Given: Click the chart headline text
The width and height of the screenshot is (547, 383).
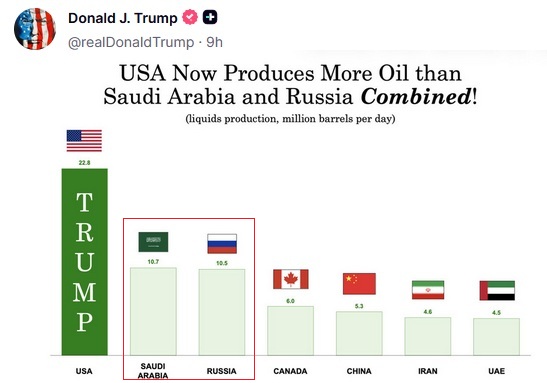Looking at the screenshot, I should 290,84.
